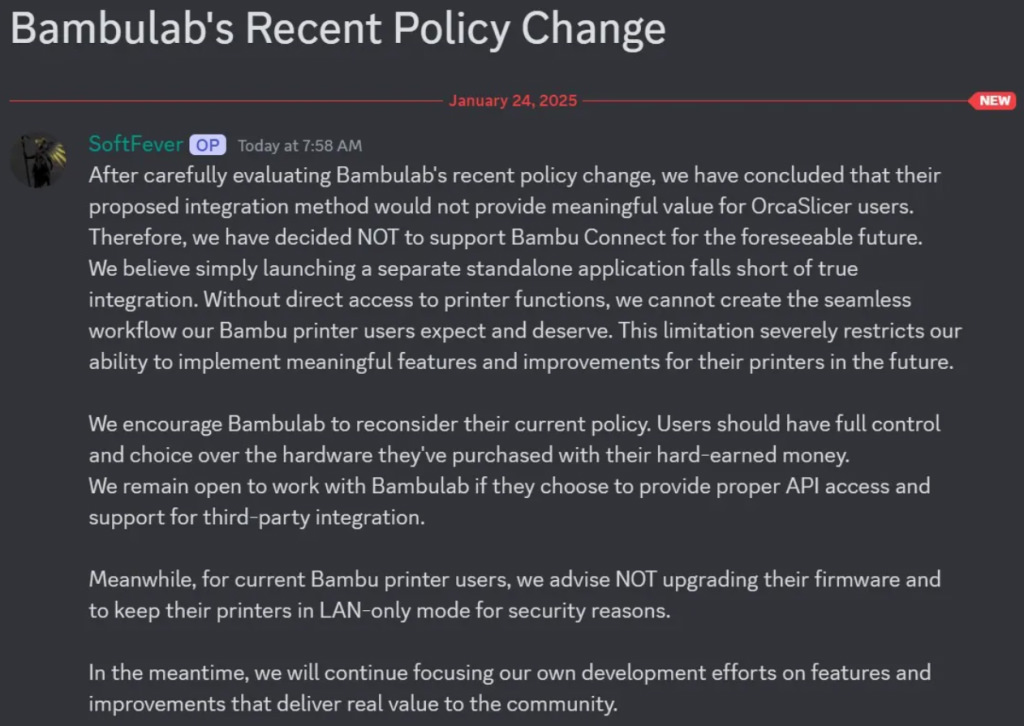Click the 'LAN-only mode' line of text
This screenshot has height=726, width=1024.
[379, 610]
